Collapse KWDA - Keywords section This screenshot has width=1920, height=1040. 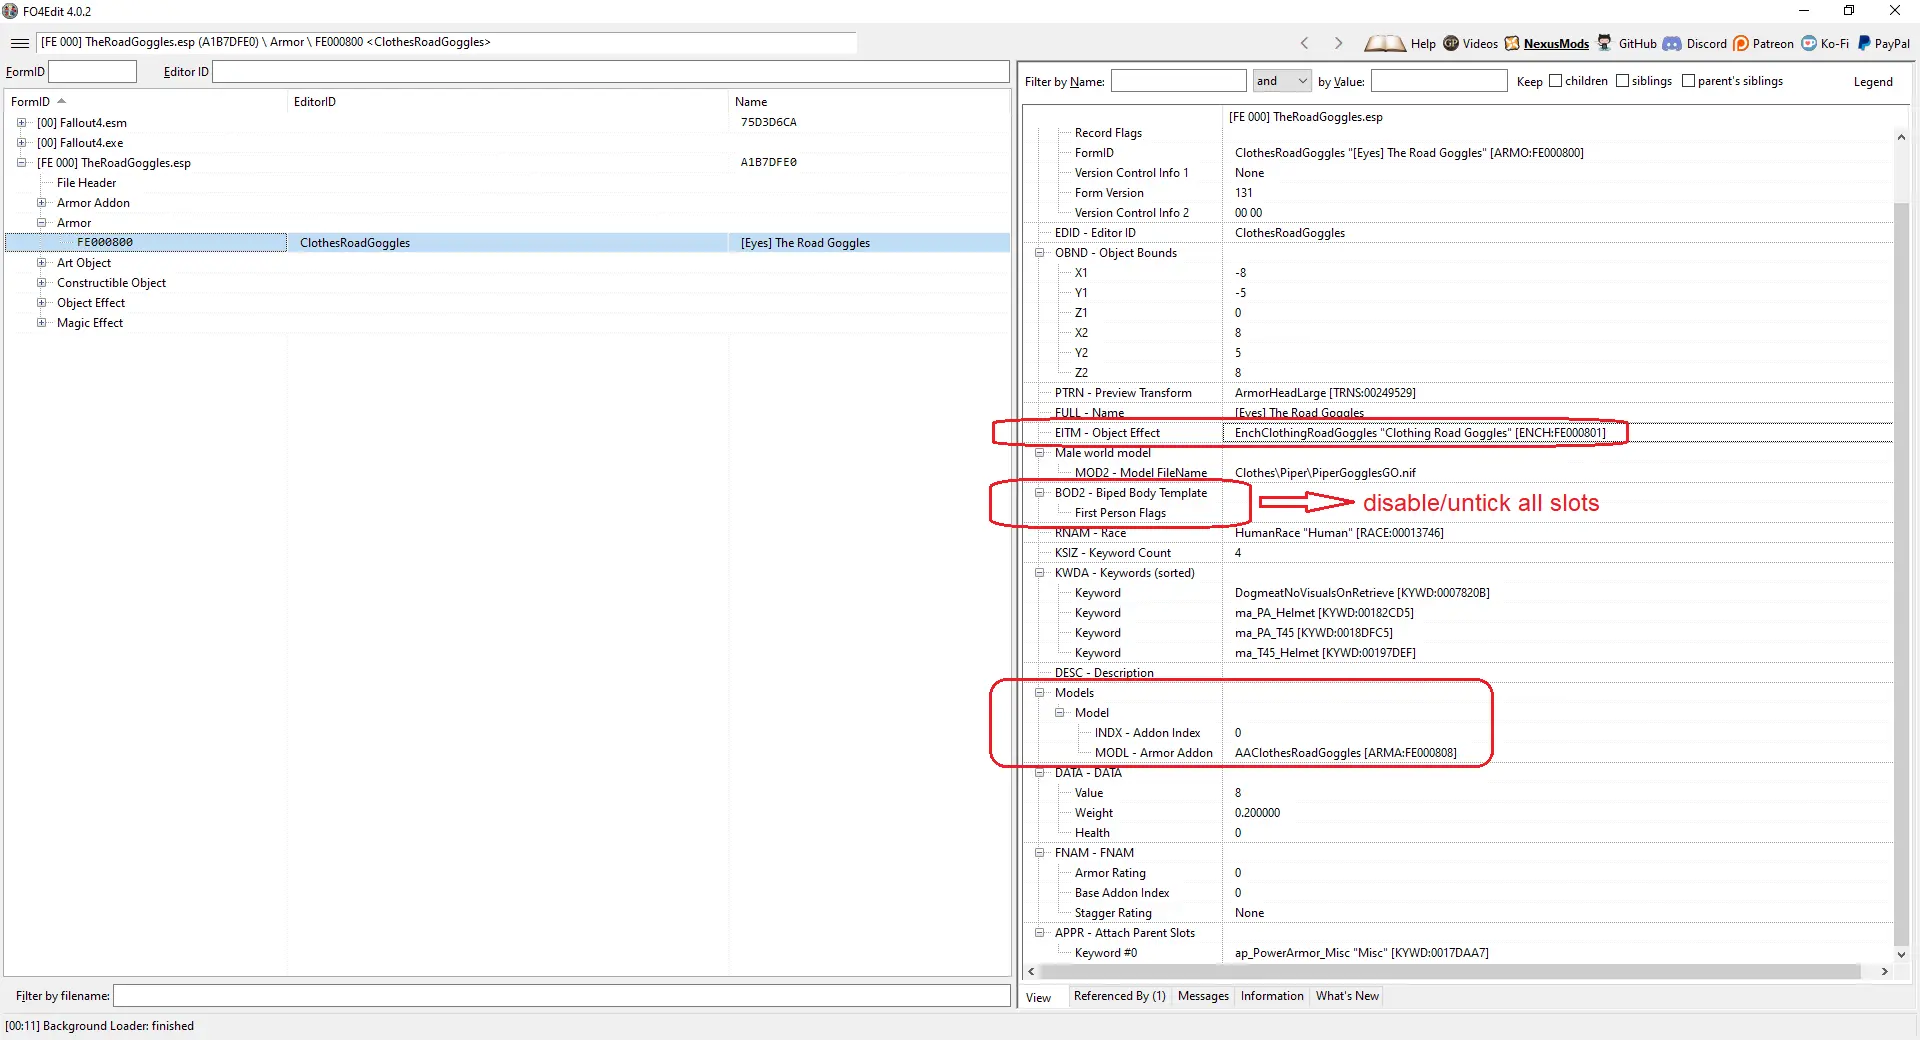click(1039, 573)
